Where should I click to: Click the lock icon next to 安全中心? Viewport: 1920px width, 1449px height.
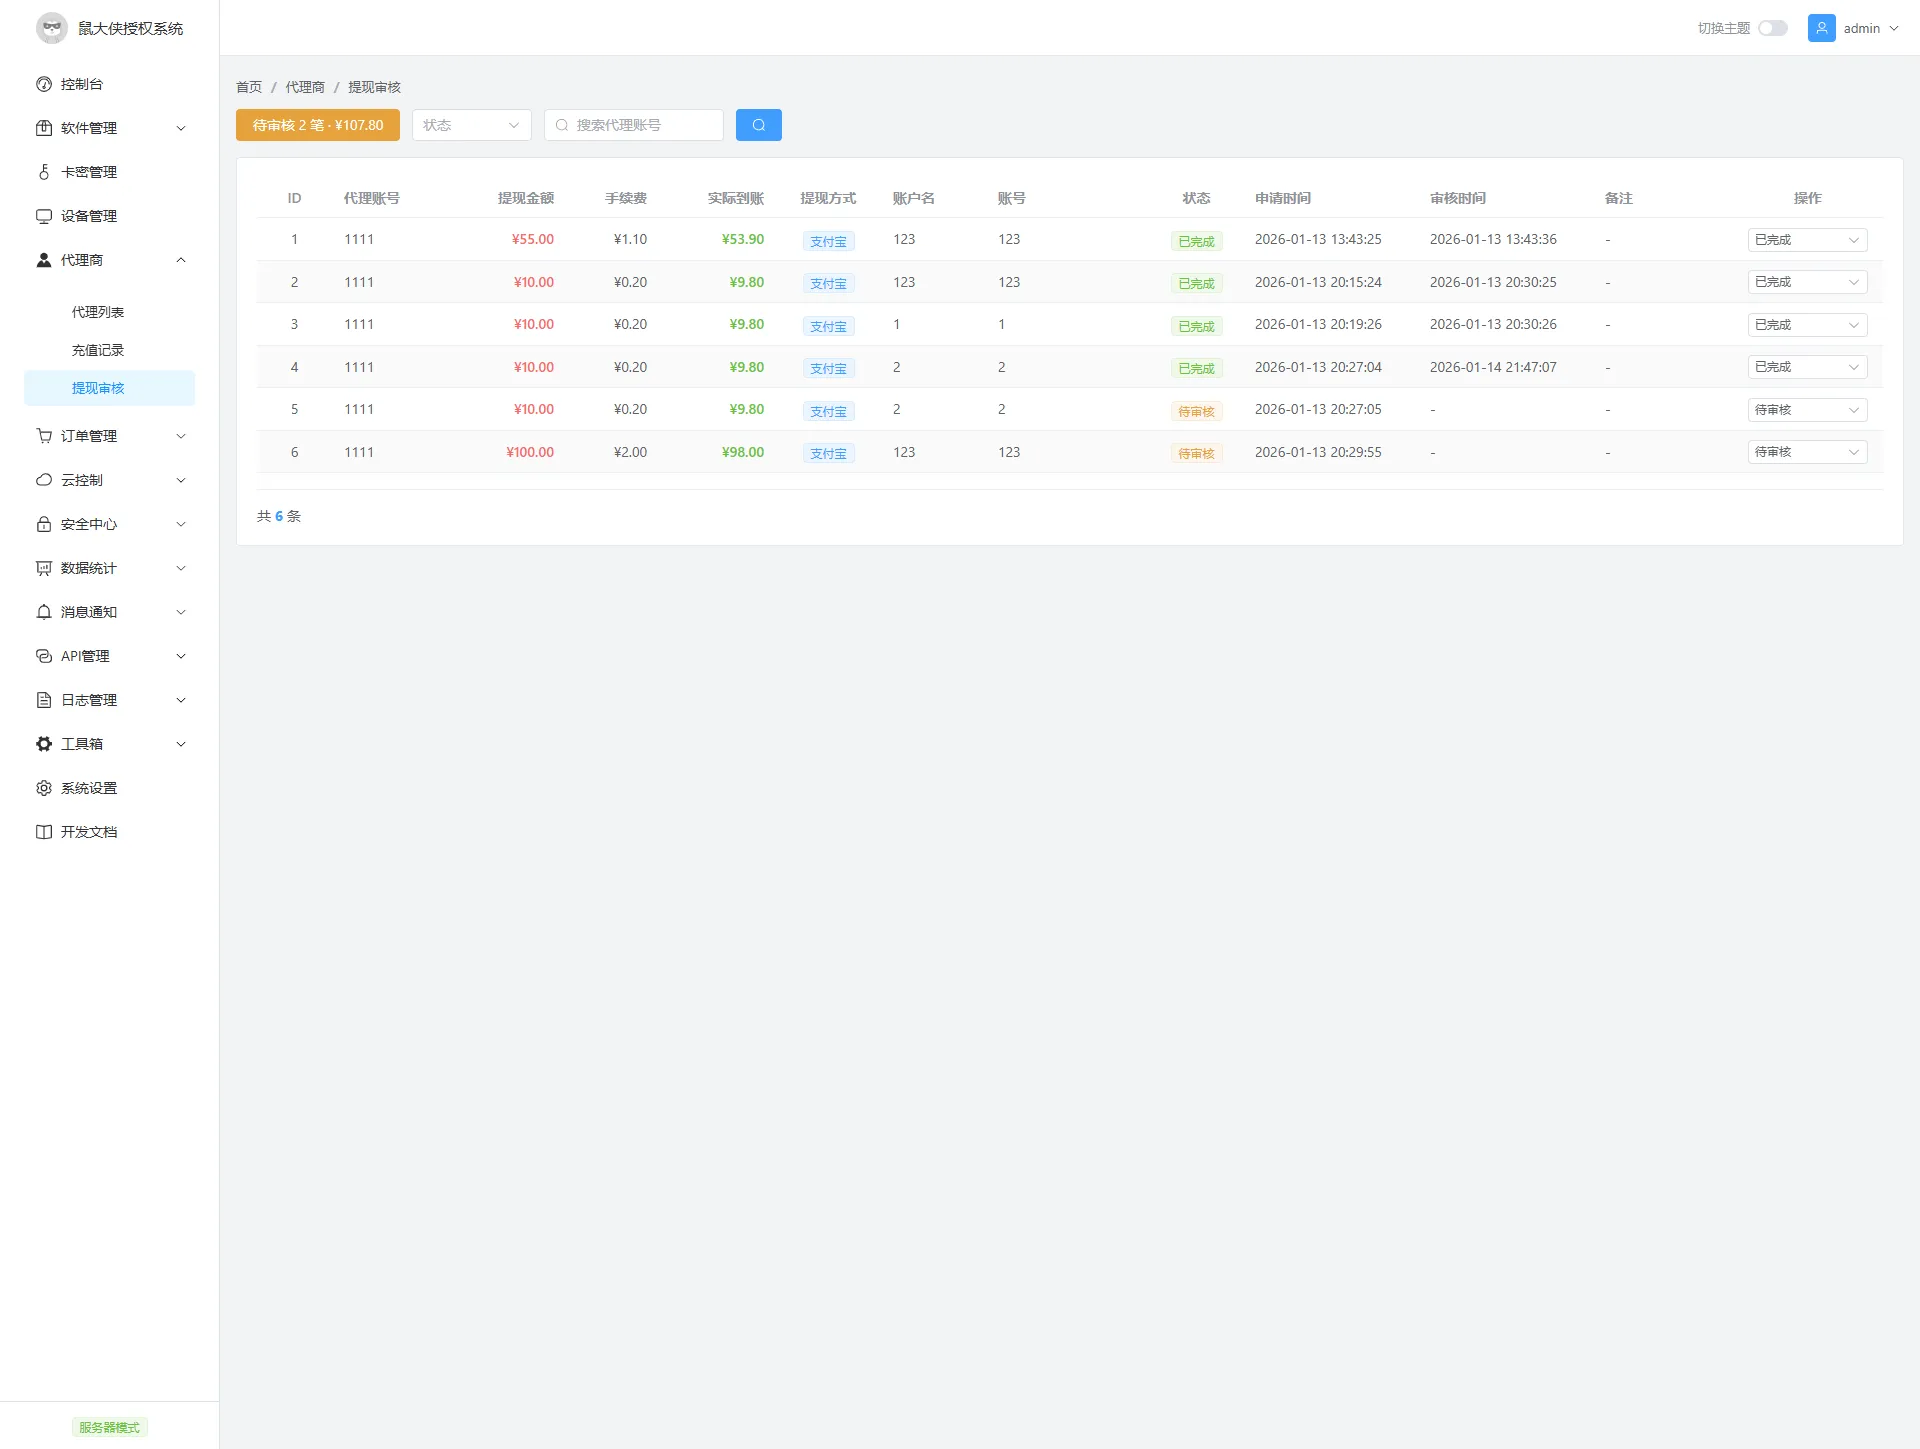click(x=44, y=524)
